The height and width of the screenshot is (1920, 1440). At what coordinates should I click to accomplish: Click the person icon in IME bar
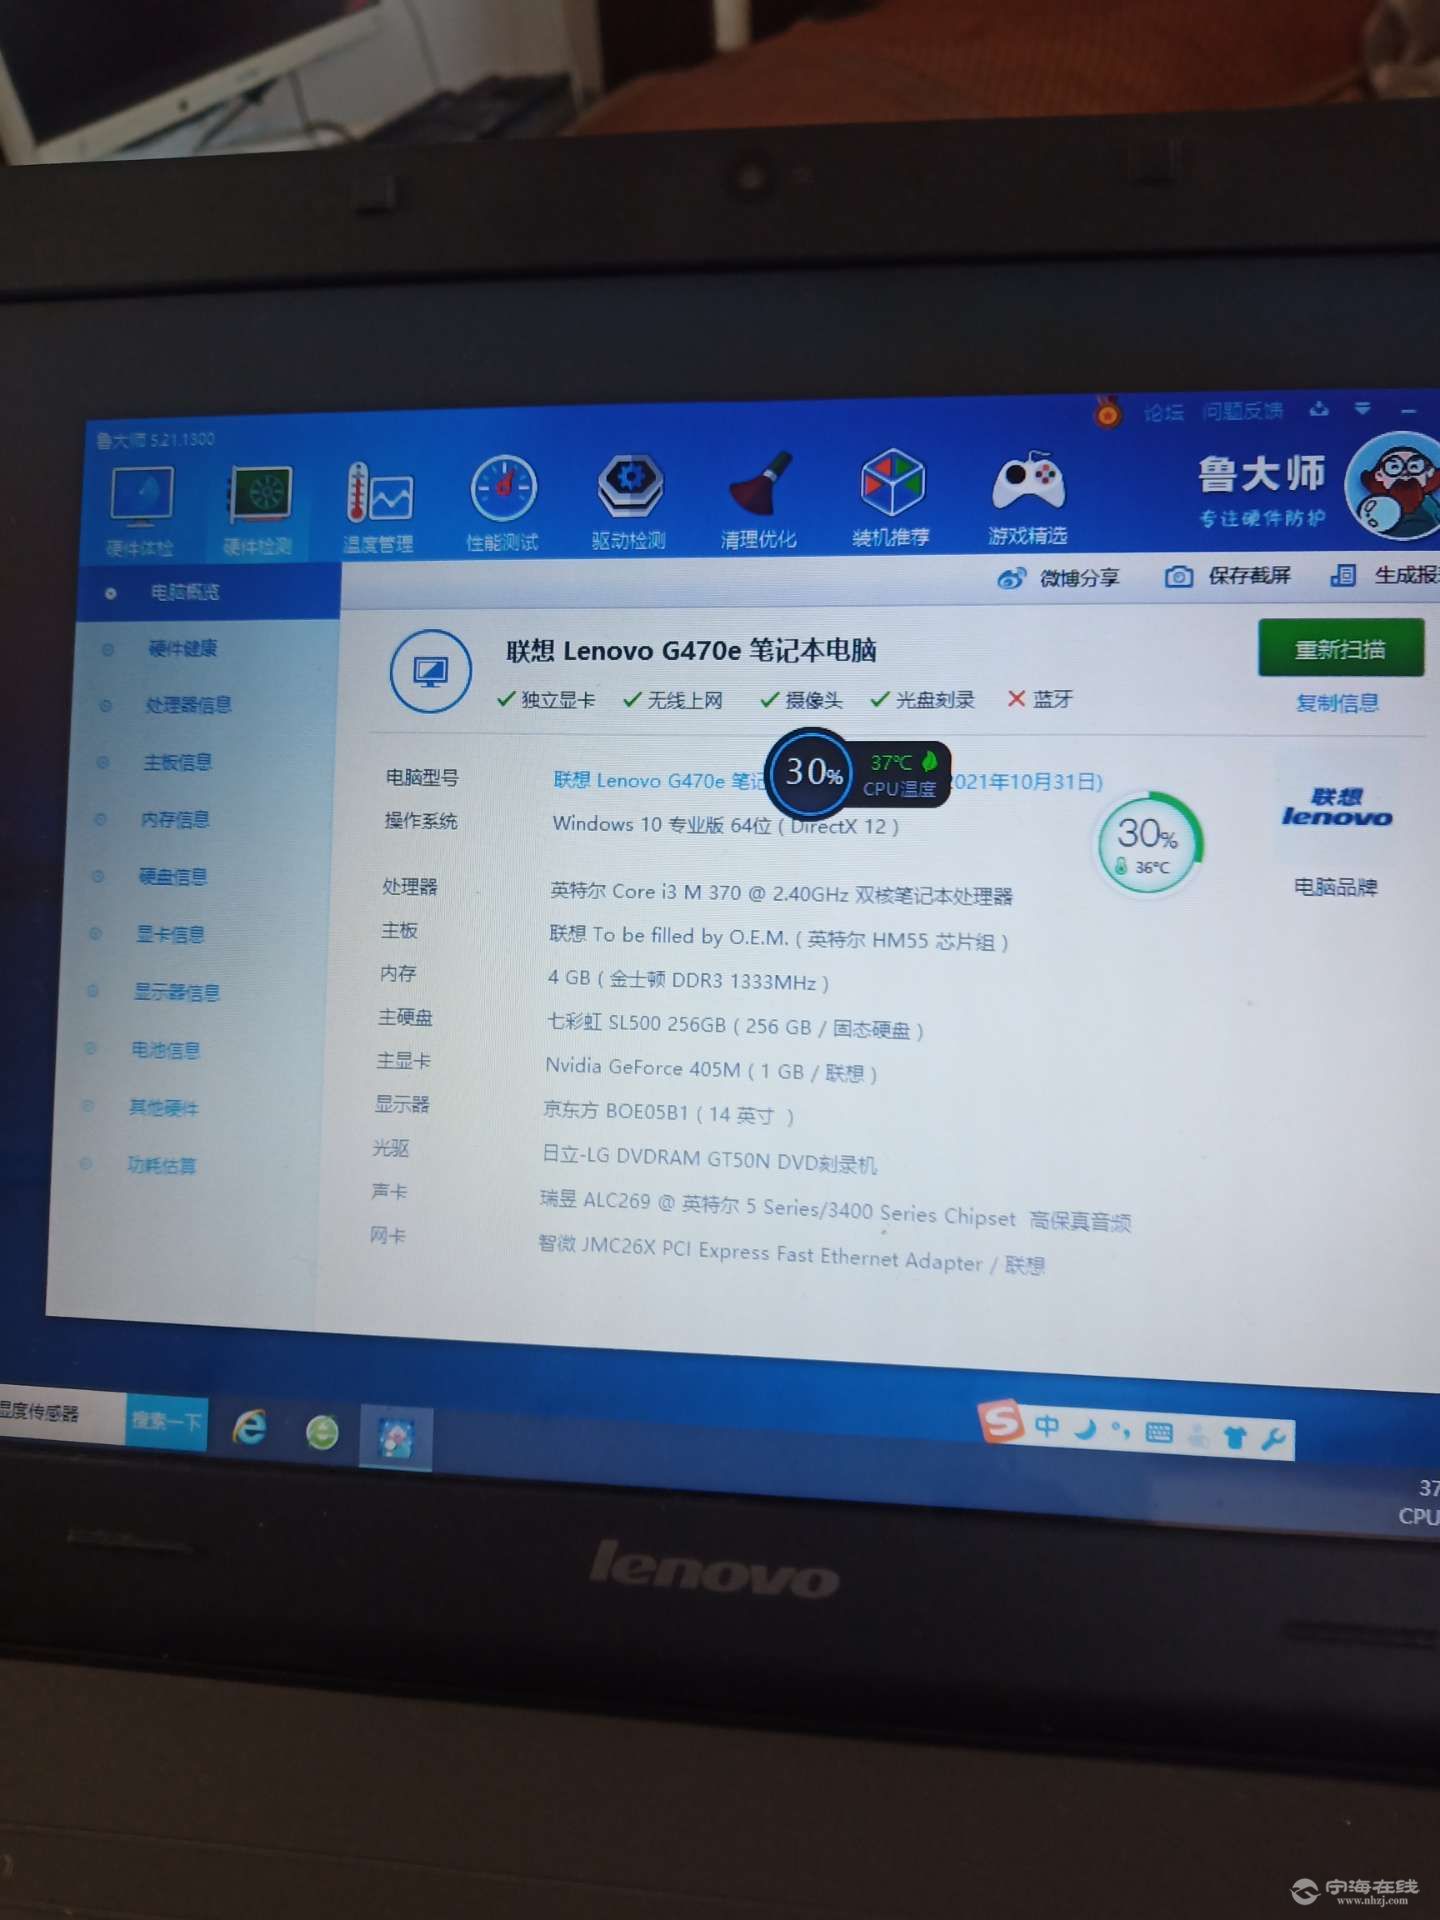point(1198,1437)
